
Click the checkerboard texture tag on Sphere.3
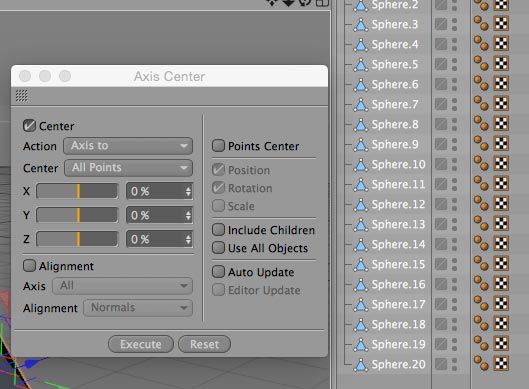coord(501,24)
